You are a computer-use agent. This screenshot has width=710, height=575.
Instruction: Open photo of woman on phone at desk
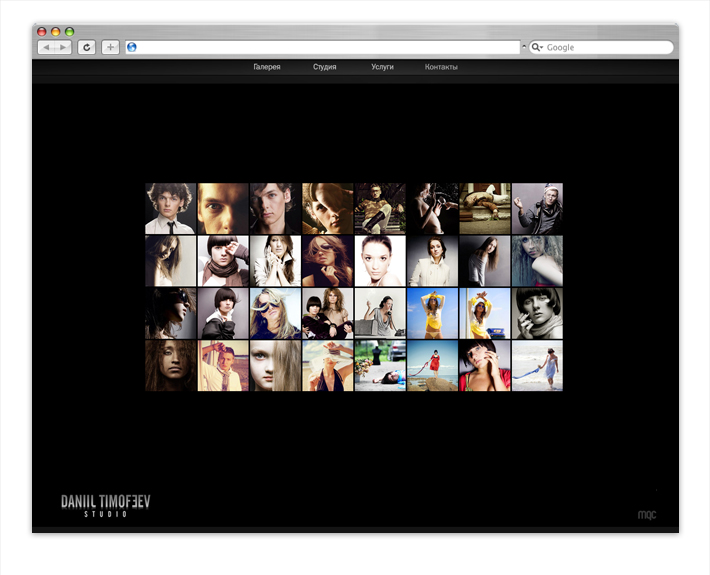380,313
